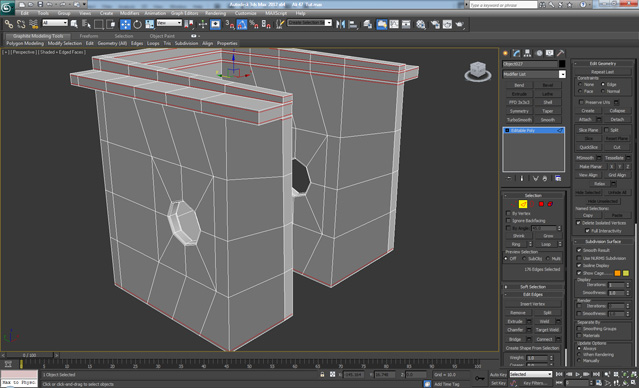Viewport: 639px width, 388px height.
Task: Click the Render Setup icon
Action: point(435,24)
